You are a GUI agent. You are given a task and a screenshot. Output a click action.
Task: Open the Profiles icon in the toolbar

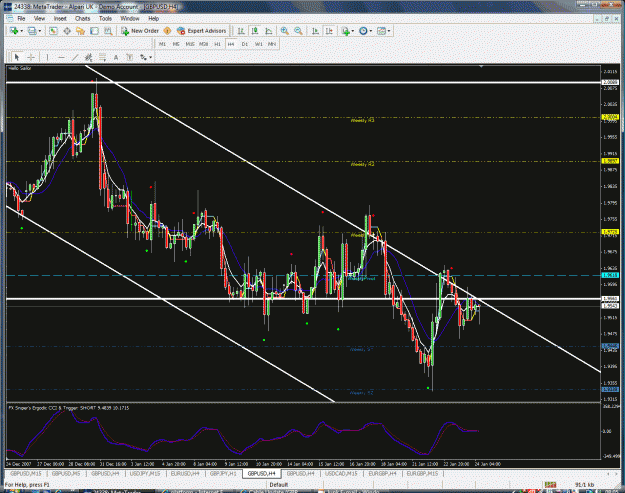[x=32, y=31]
